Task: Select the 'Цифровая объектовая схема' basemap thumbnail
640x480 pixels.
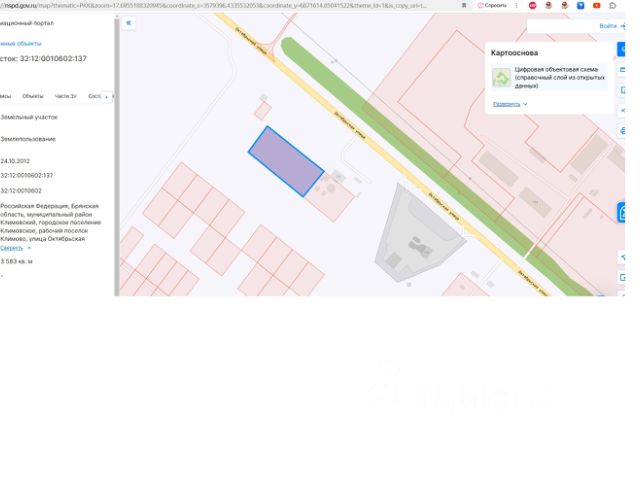Action: (501, 78)
